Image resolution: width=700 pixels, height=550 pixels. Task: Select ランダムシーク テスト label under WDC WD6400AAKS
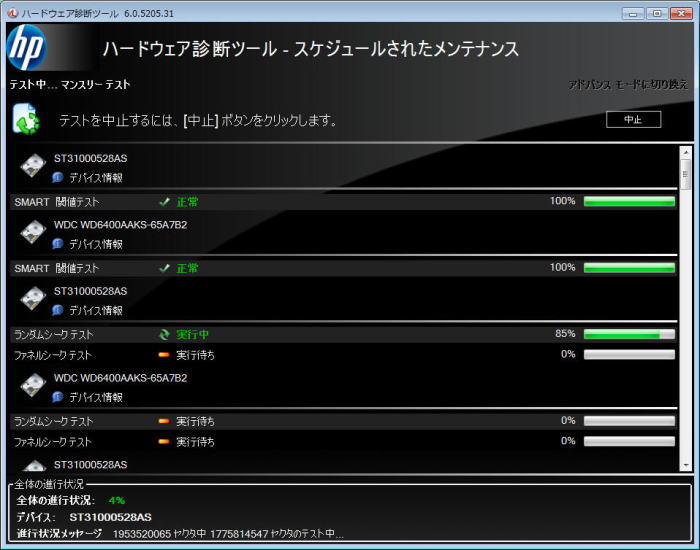tap(54, 421)
